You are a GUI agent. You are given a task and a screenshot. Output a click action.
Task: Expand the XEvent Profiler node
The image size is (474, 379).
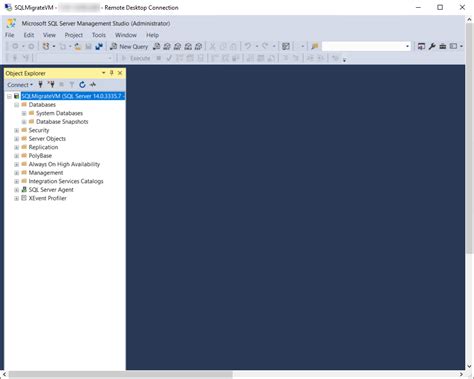click(16, 198)
